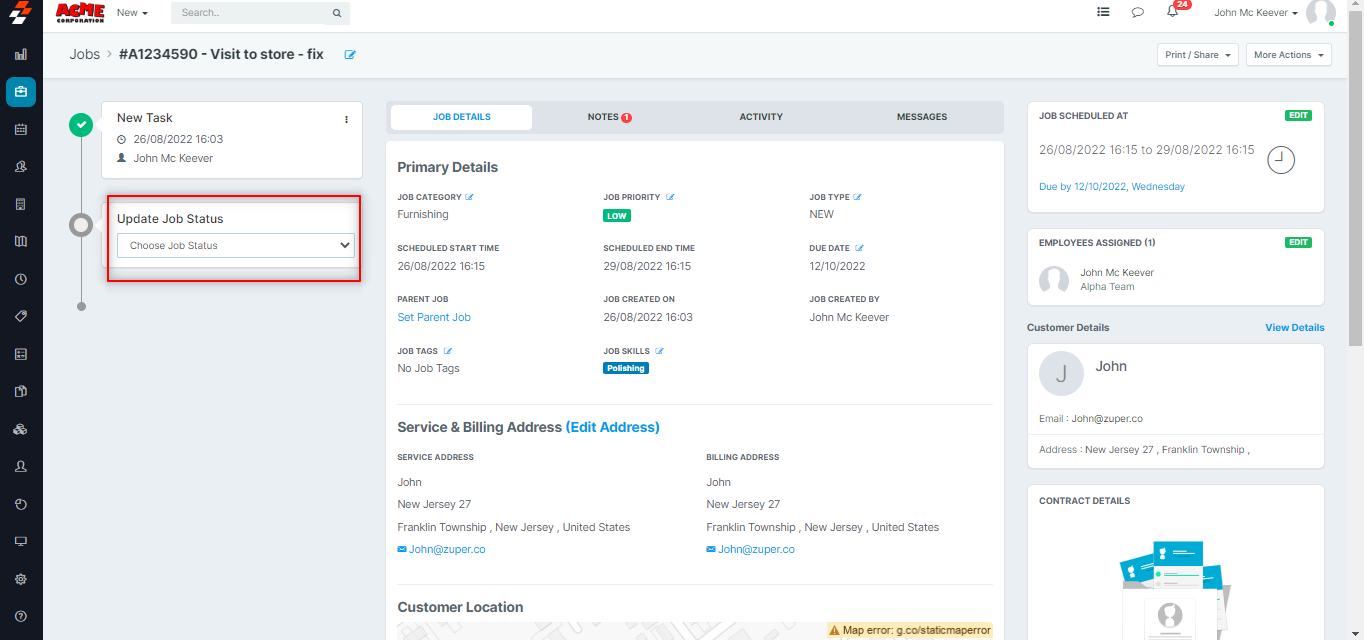Open the calendar icon in left sidebar

point(21,130)
